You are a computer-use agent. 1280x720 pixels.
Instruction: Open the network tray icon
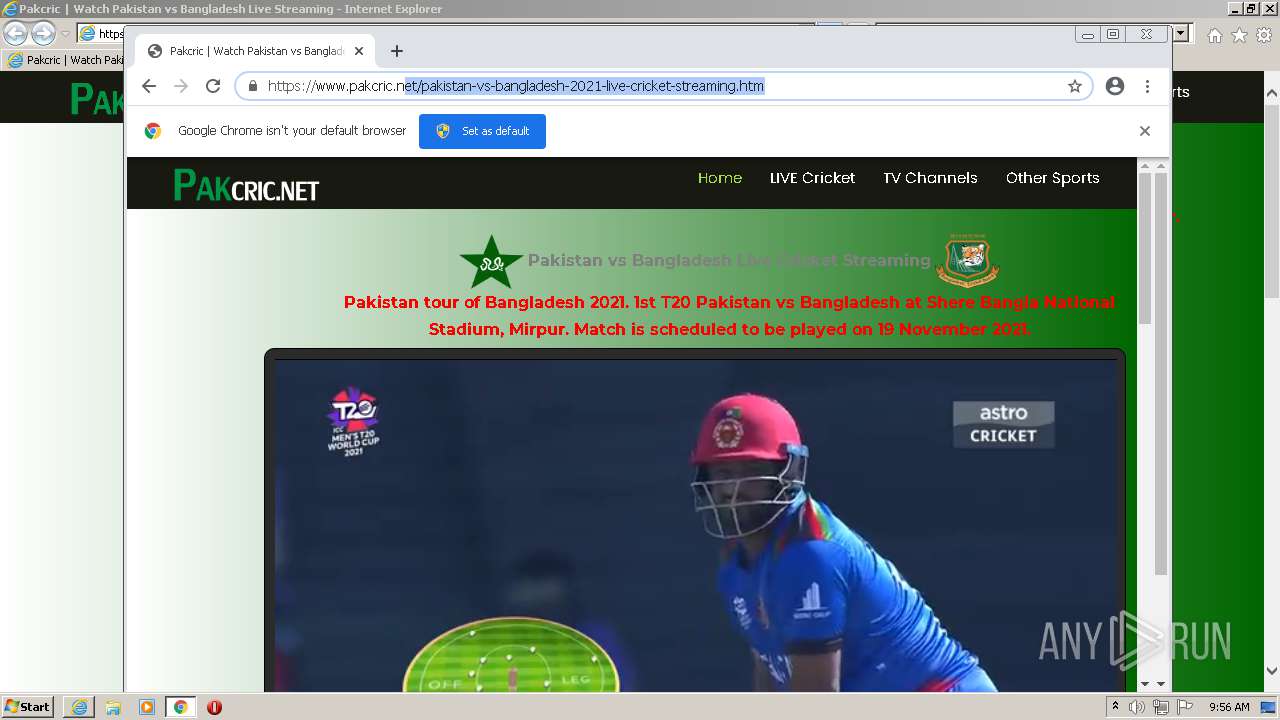(1161, 707)
